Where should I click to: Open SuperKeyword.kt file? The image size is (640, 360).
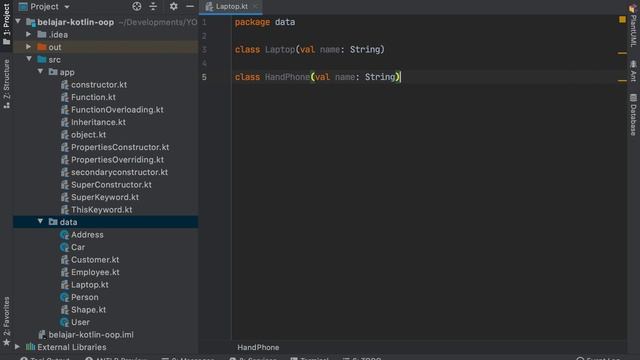pos(105,197)
